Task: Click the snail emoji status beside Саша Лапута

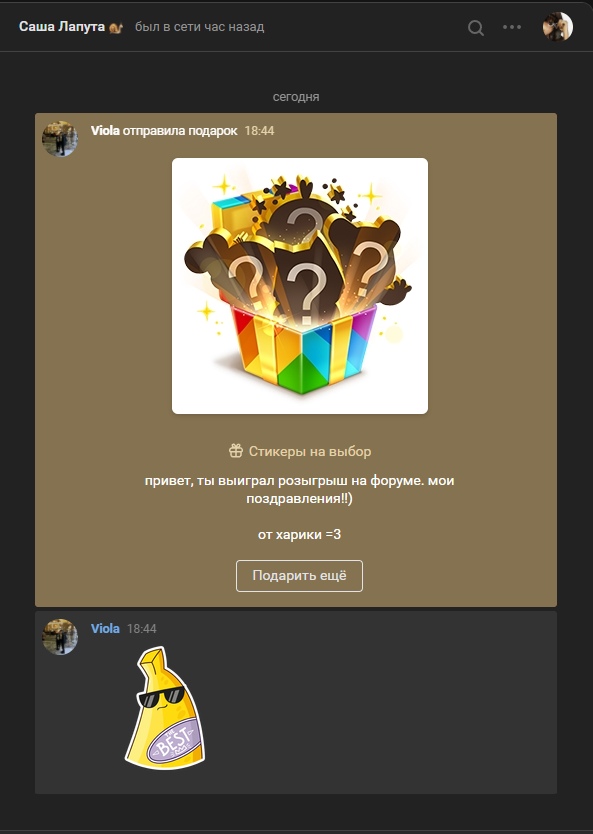Action: (116, 27)
